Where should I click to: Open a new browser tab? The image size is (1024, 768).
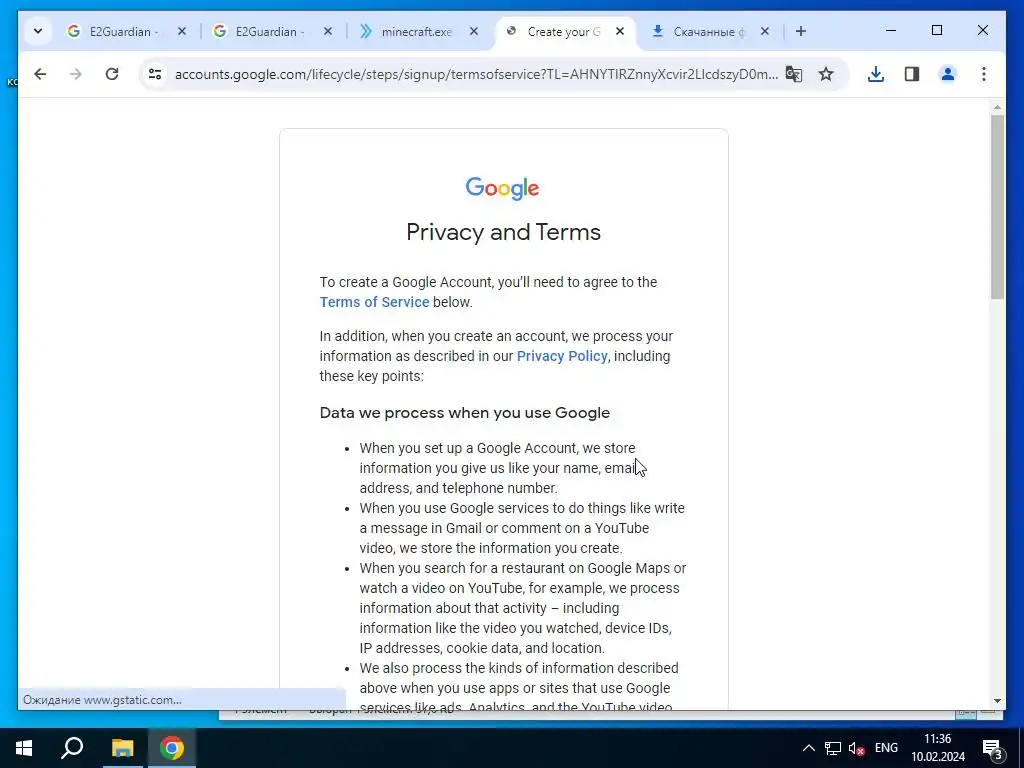tap(801, 31)
